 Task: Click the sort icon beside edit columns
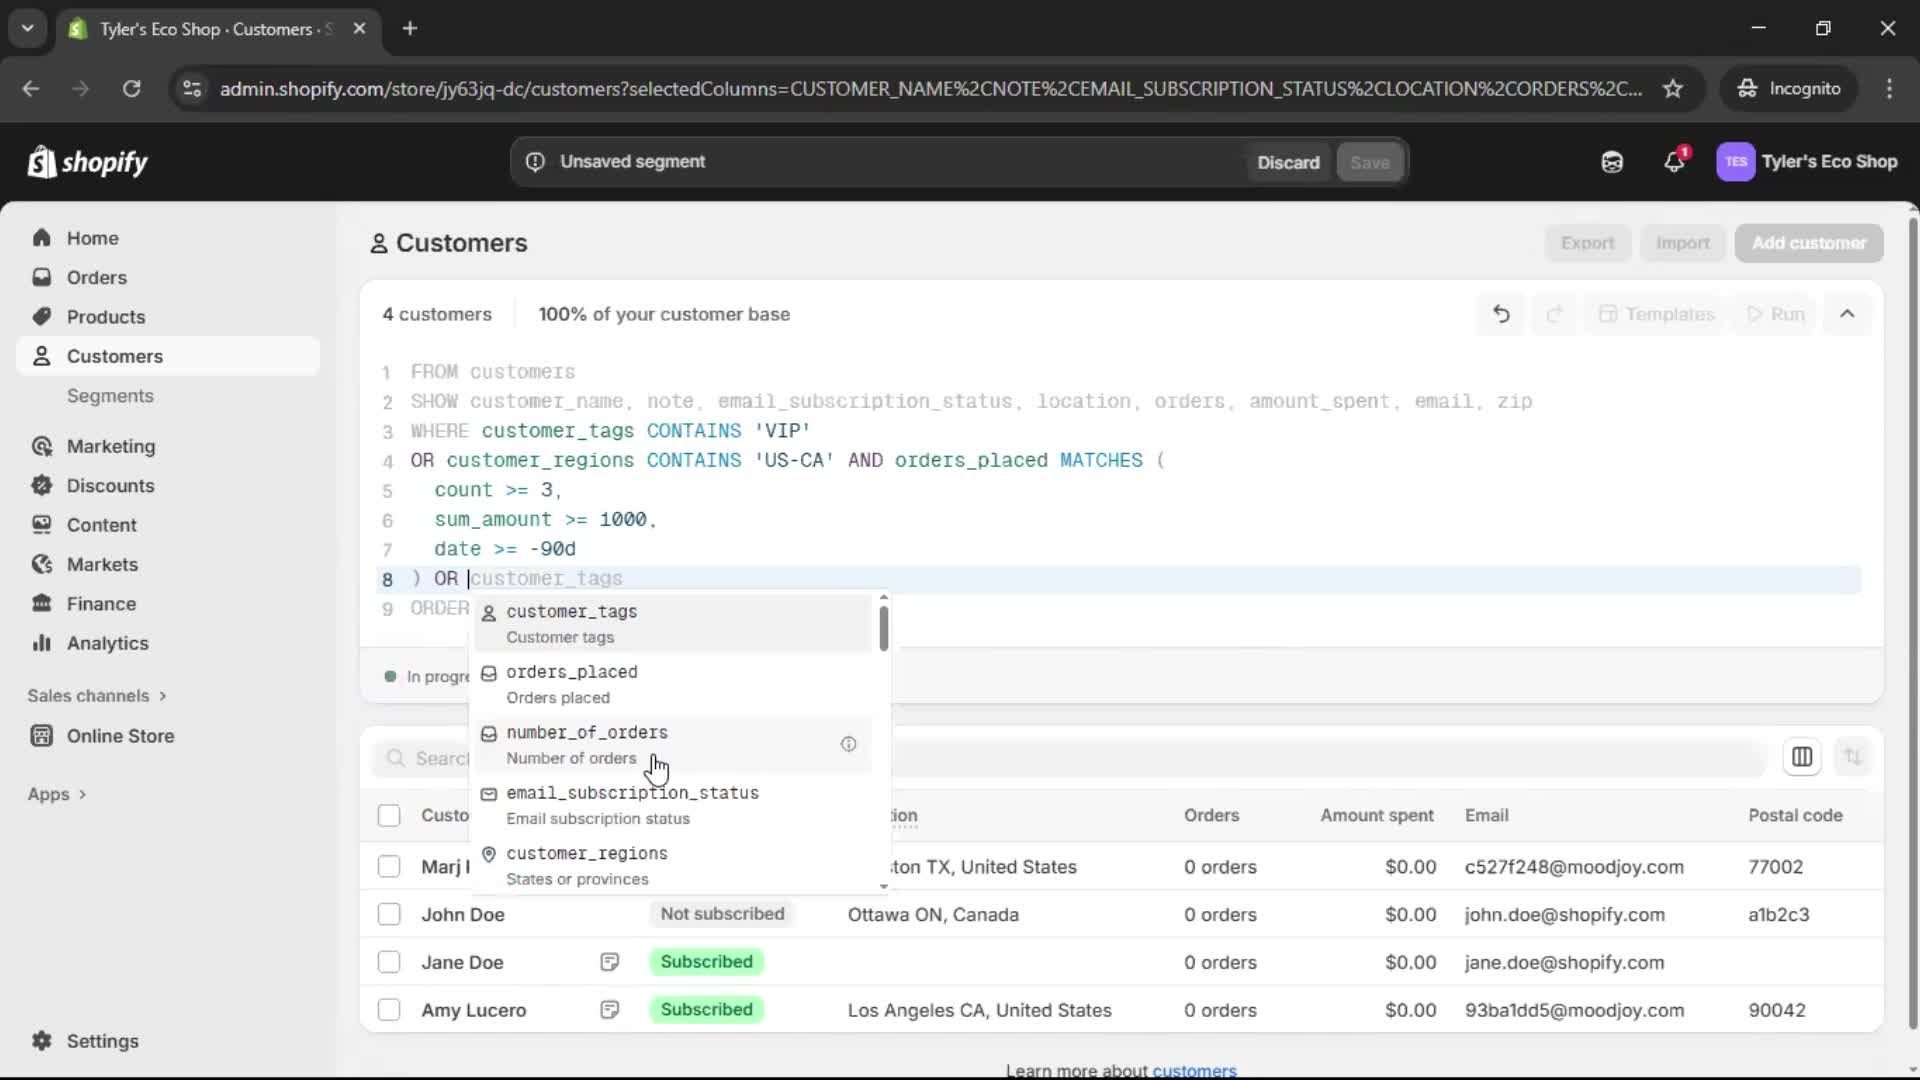(1855, 757)
